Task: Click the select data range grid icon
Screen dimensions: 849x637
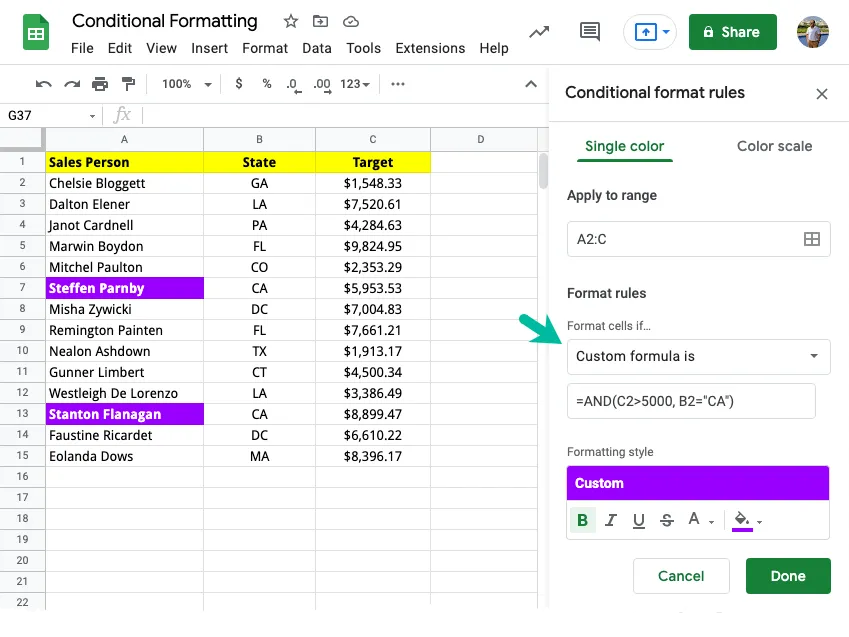Action: click(x=812, y=239)
